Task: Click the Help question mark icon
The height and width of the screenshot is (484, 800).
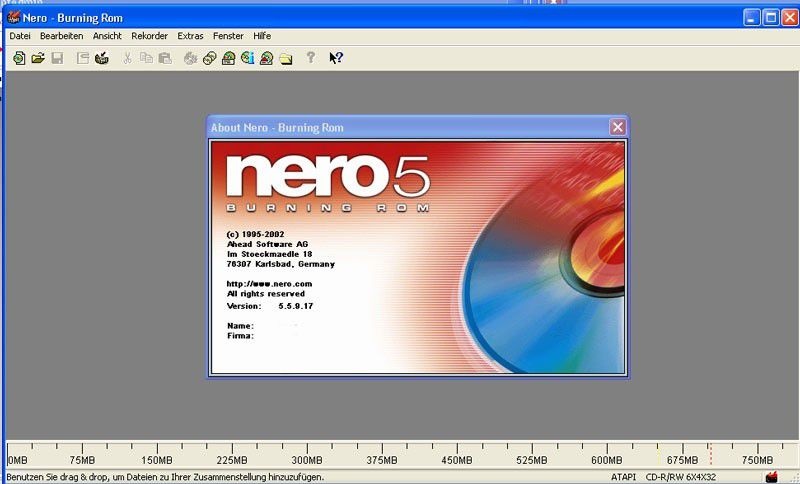Action: 311,57
